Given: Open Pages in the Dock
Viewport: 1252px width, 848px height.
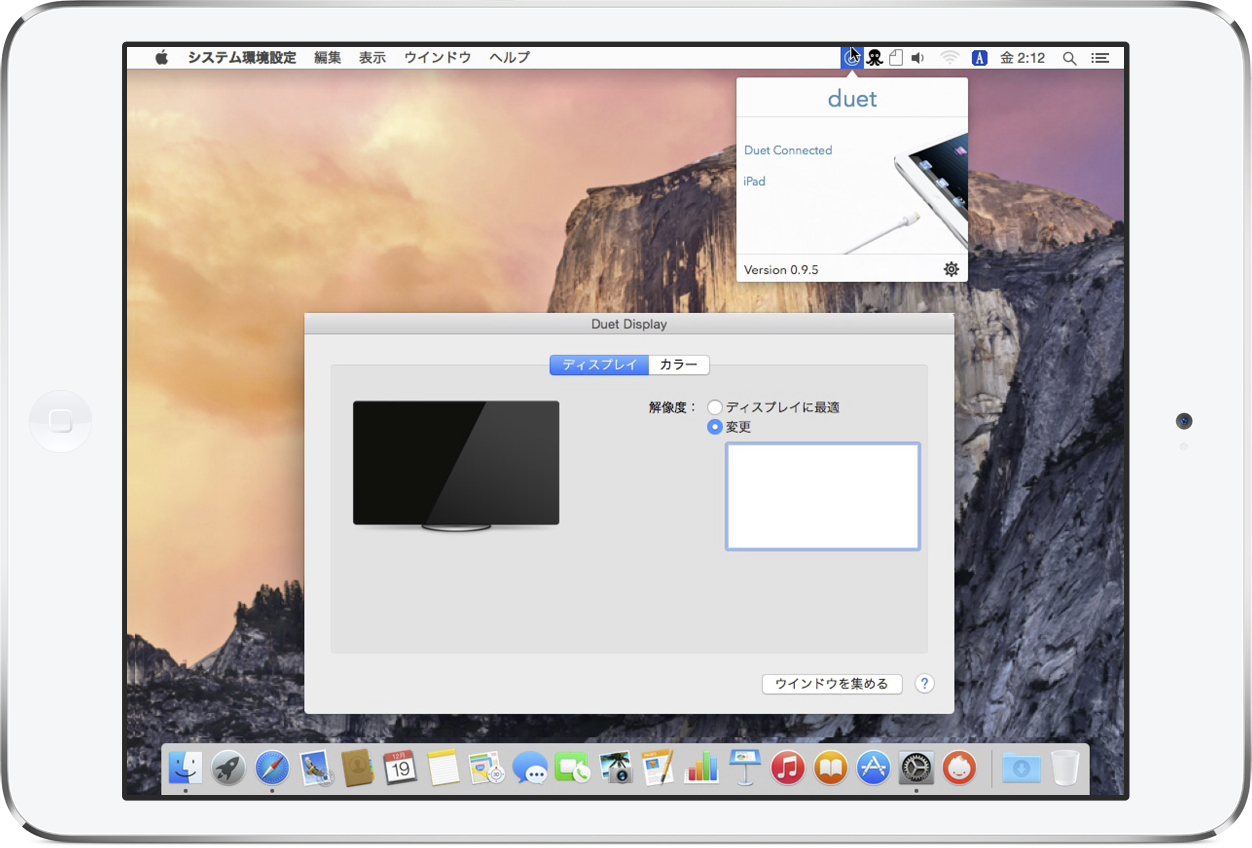Looking at the screenshot, I should click(x=658, y=768).
